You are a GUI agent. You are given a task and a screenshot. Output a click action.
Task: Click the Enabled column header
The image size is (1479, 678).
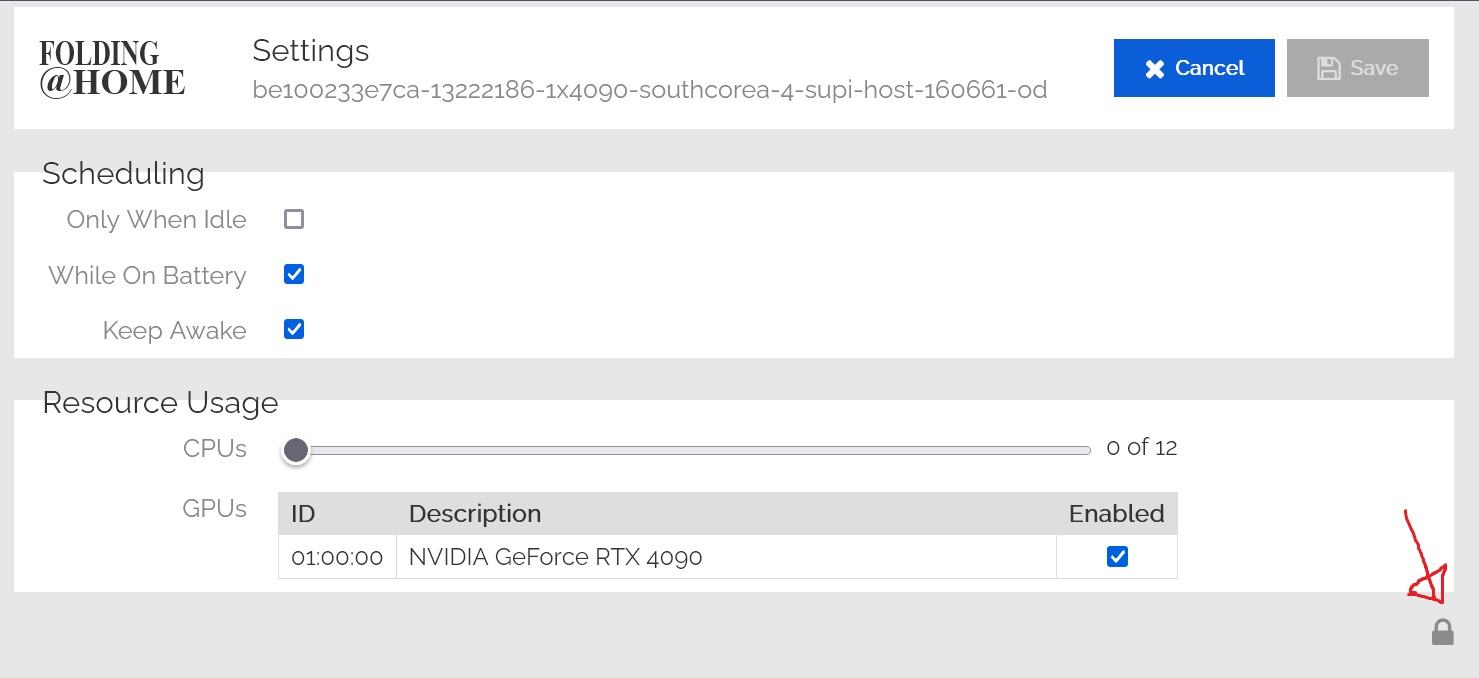click(1116, 513)
